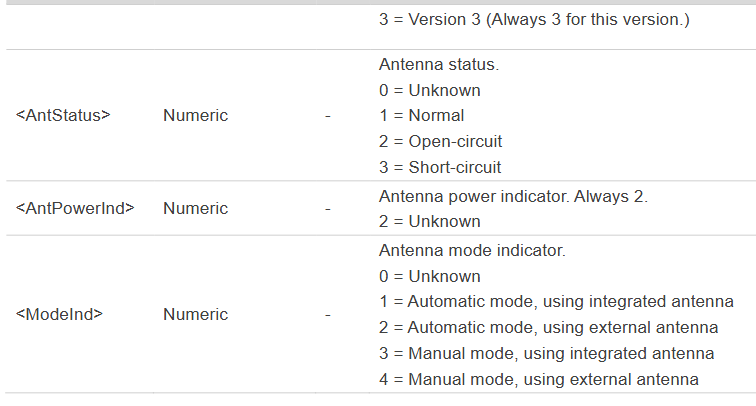Click the "Antenna status." description text
Screen dimensions: 756x406
(438, 64)
